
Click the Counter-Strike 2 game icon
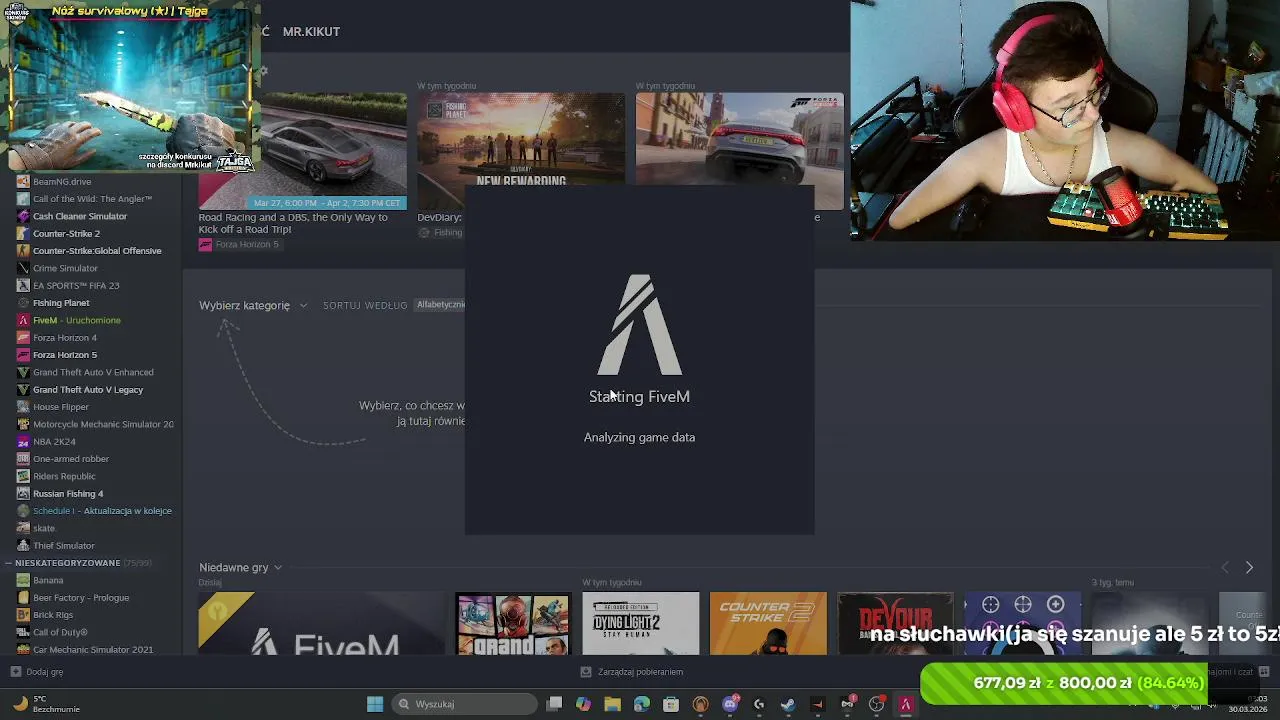tap(23, 234)
